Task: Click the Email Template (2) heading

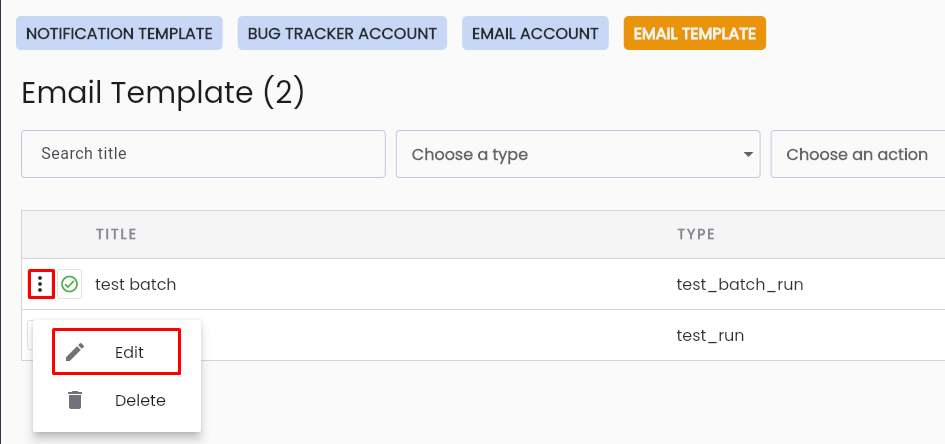Action: pos(163,93)
